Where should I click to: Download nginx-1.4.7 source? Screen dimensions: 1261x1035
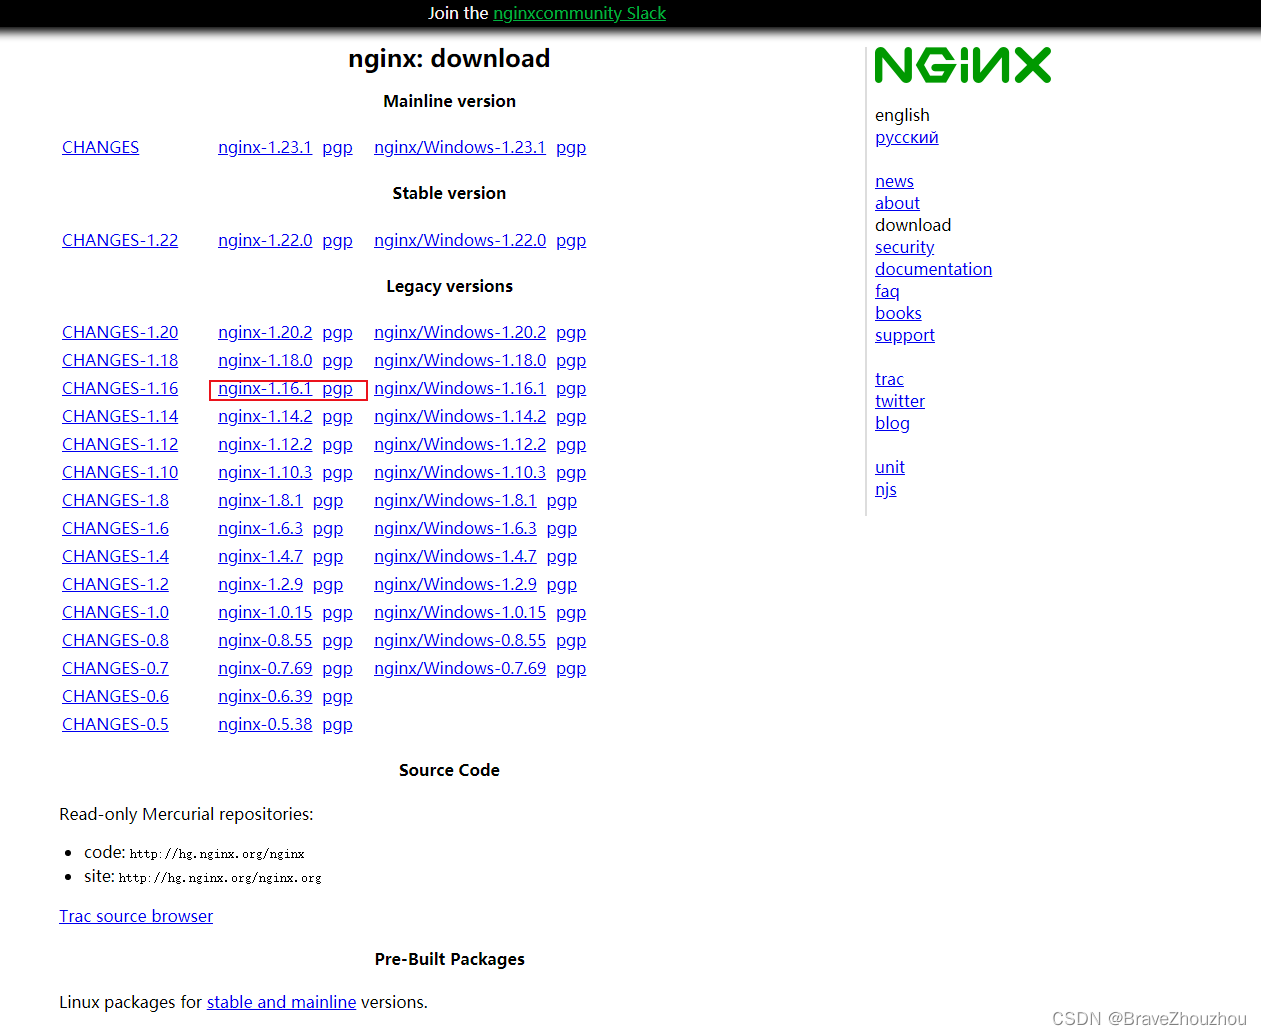[260, 556]
